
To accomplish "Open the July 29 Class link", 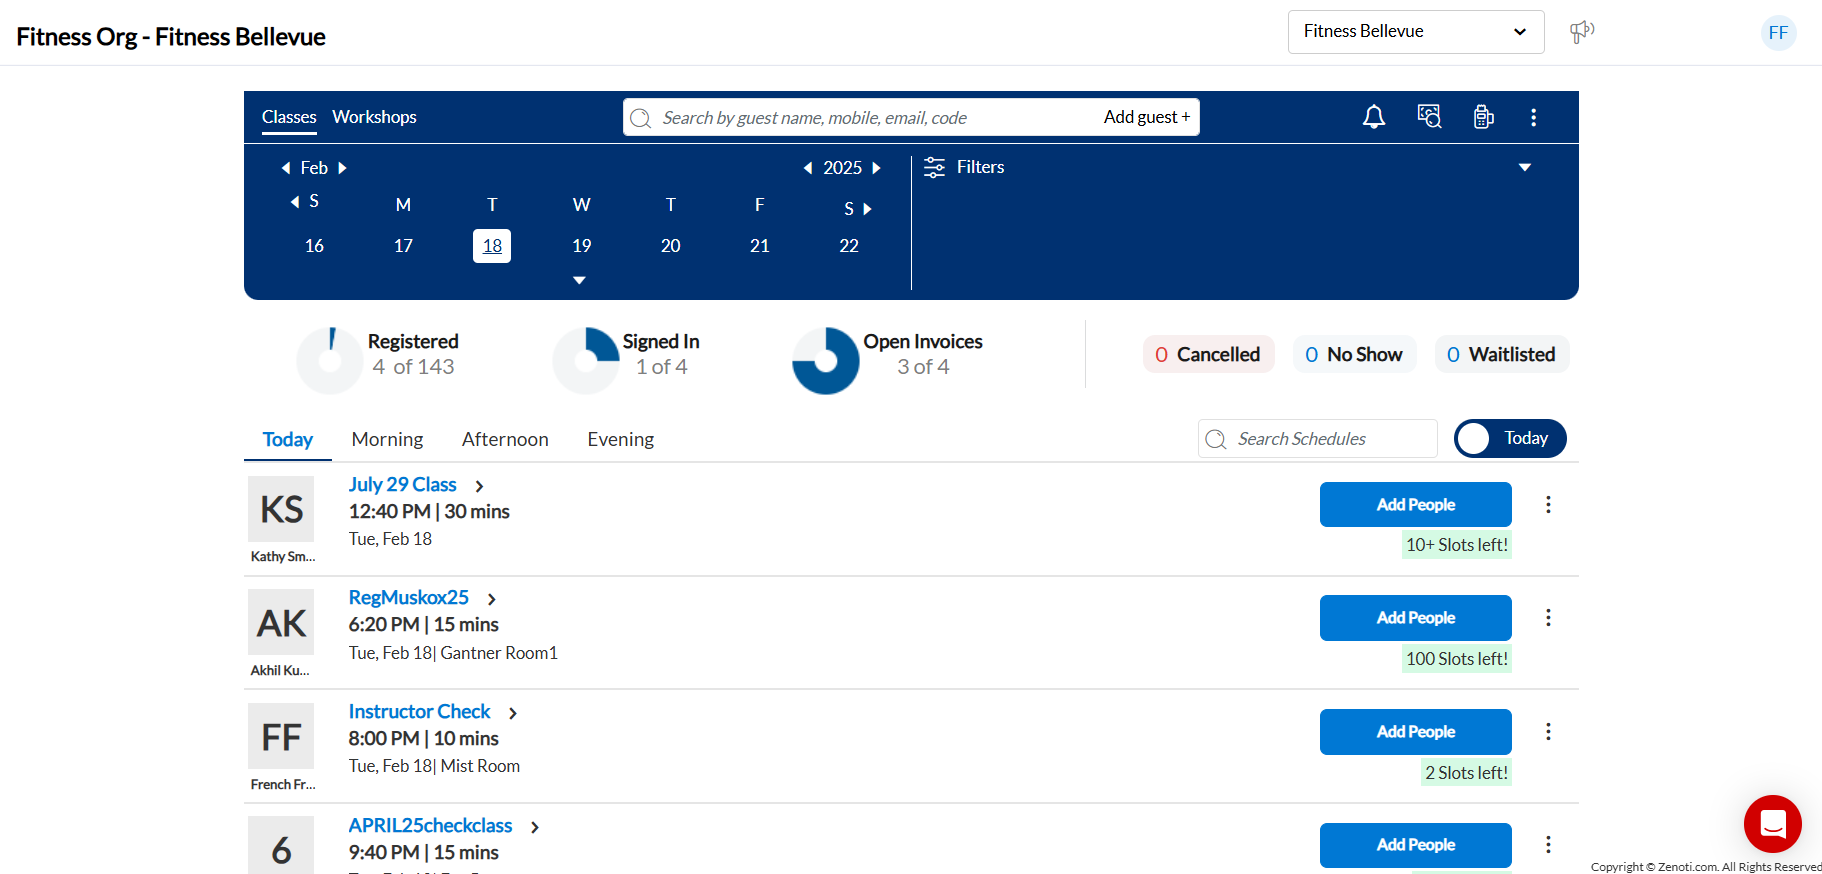I will point(402,485).
